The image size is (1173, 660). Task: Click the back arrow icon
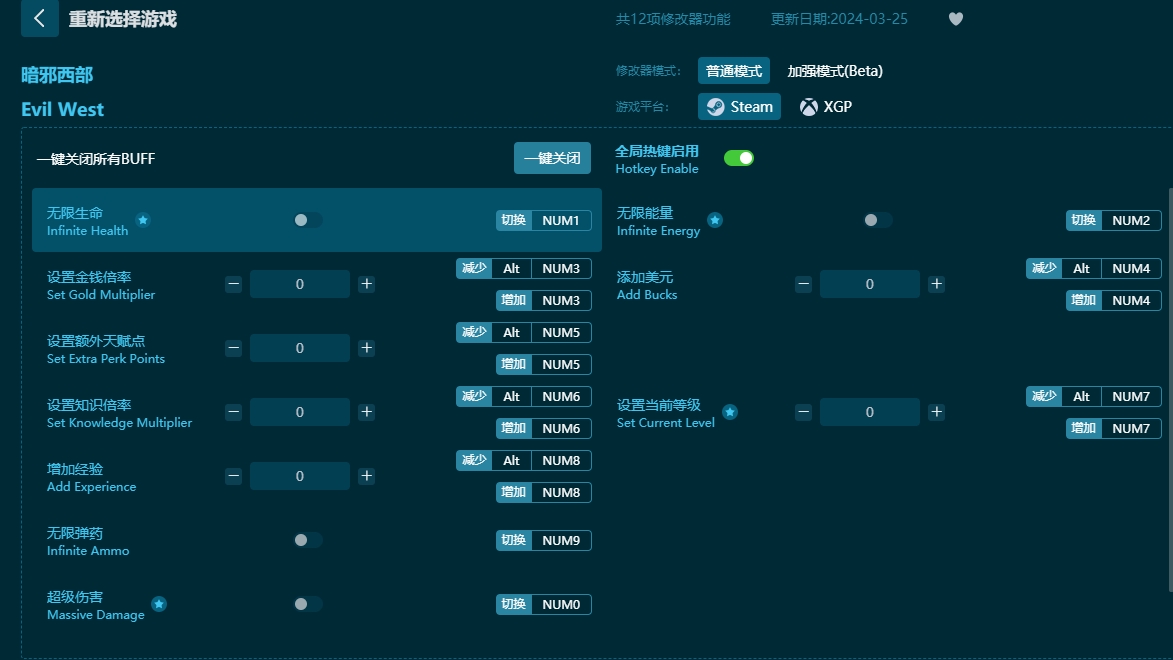tap(39, 18)
